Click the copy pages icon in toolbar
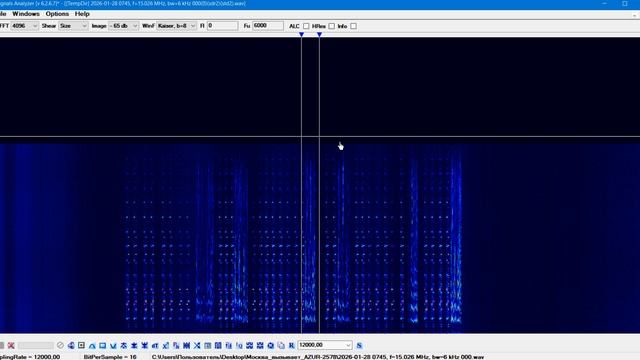Image resolution: width=640 pixels, height=360 pixels. [281, 345]
